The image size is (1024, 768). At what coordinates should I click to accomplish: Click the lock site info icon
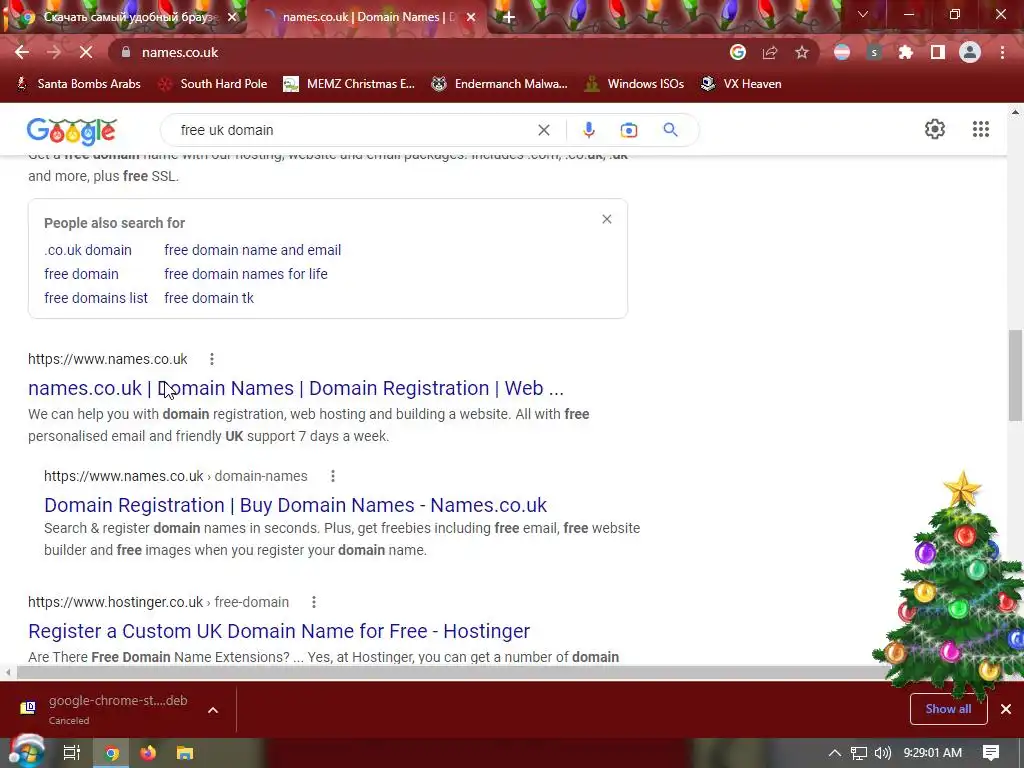pyautogui.click(x=126, y=52)
